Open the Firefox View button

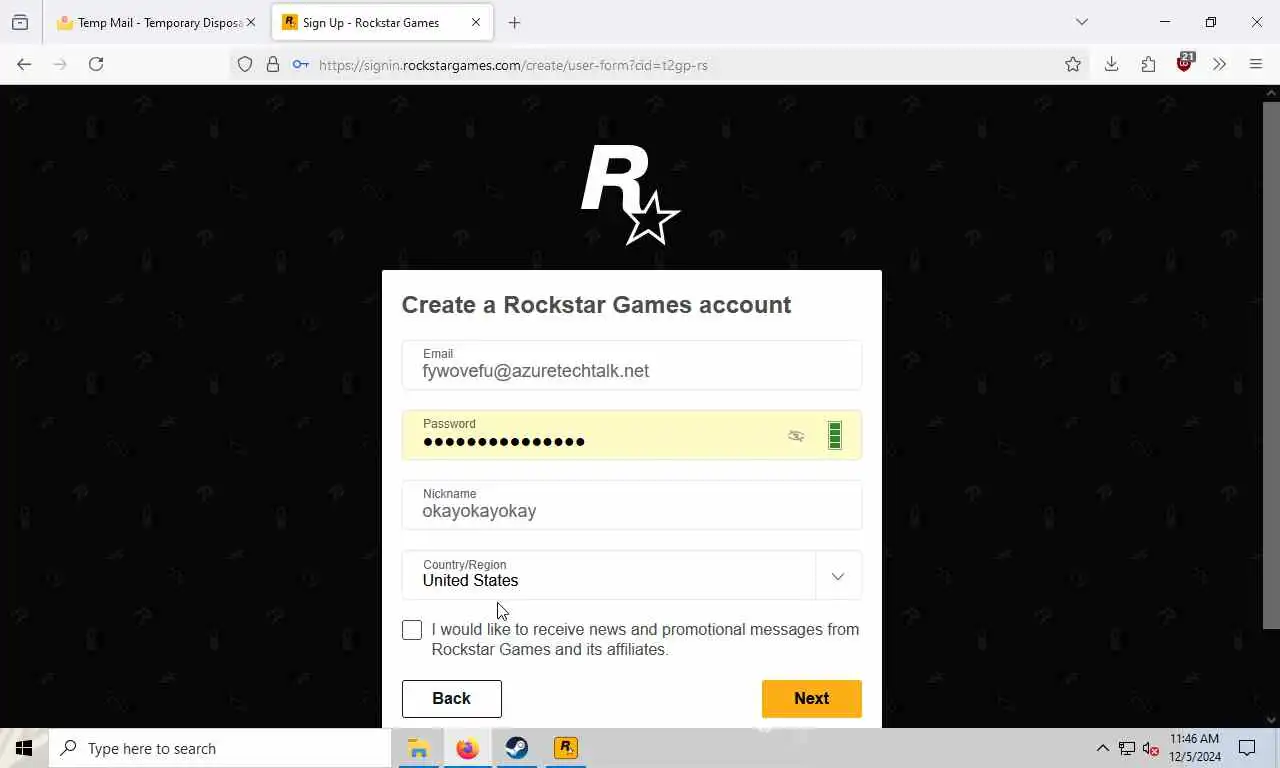[20, 22]
